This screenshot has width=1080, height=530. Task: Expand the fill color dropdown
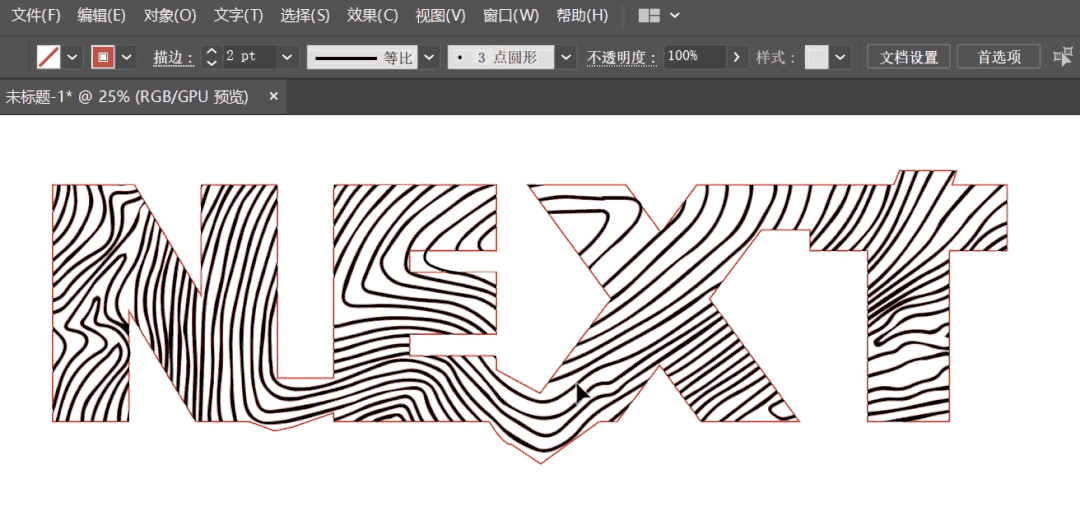click(x=72, y=57)
